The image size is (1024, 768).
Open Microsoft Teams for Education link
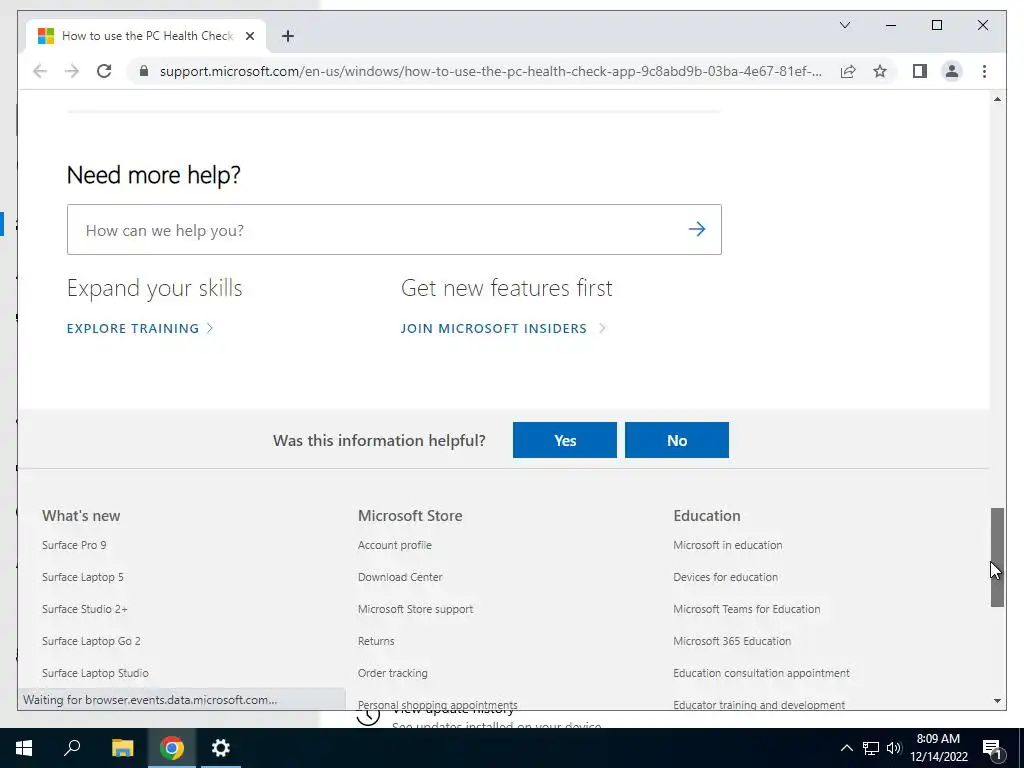tap(746, 609)
